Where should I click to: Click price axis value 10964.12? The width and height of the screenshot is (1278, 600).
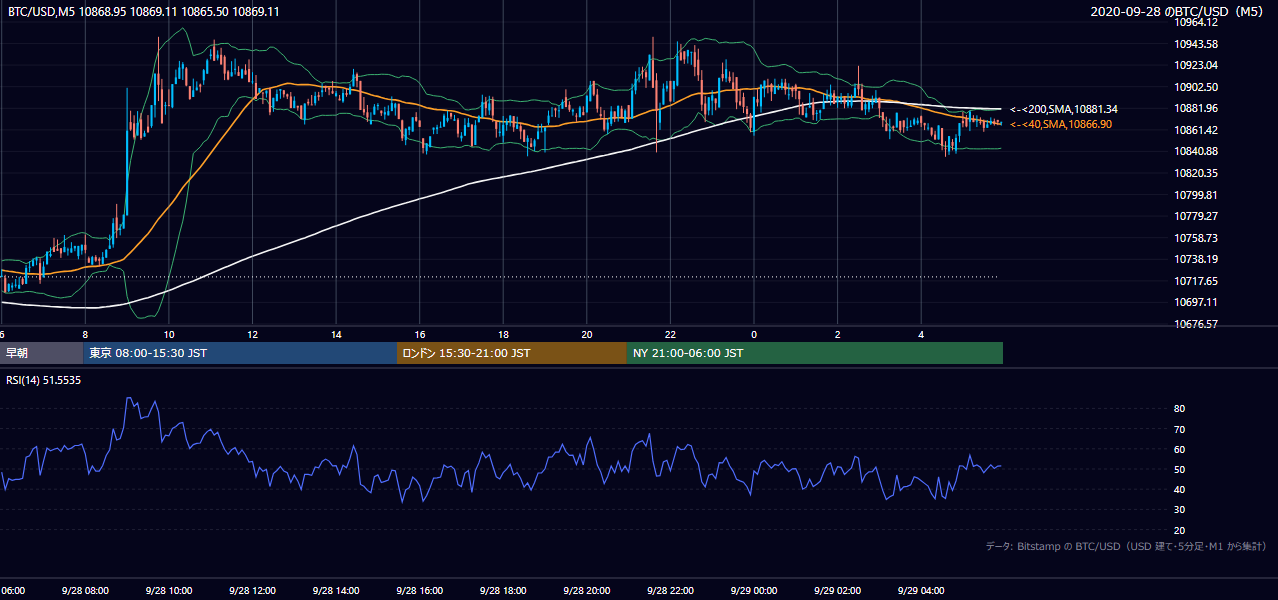1197,22
